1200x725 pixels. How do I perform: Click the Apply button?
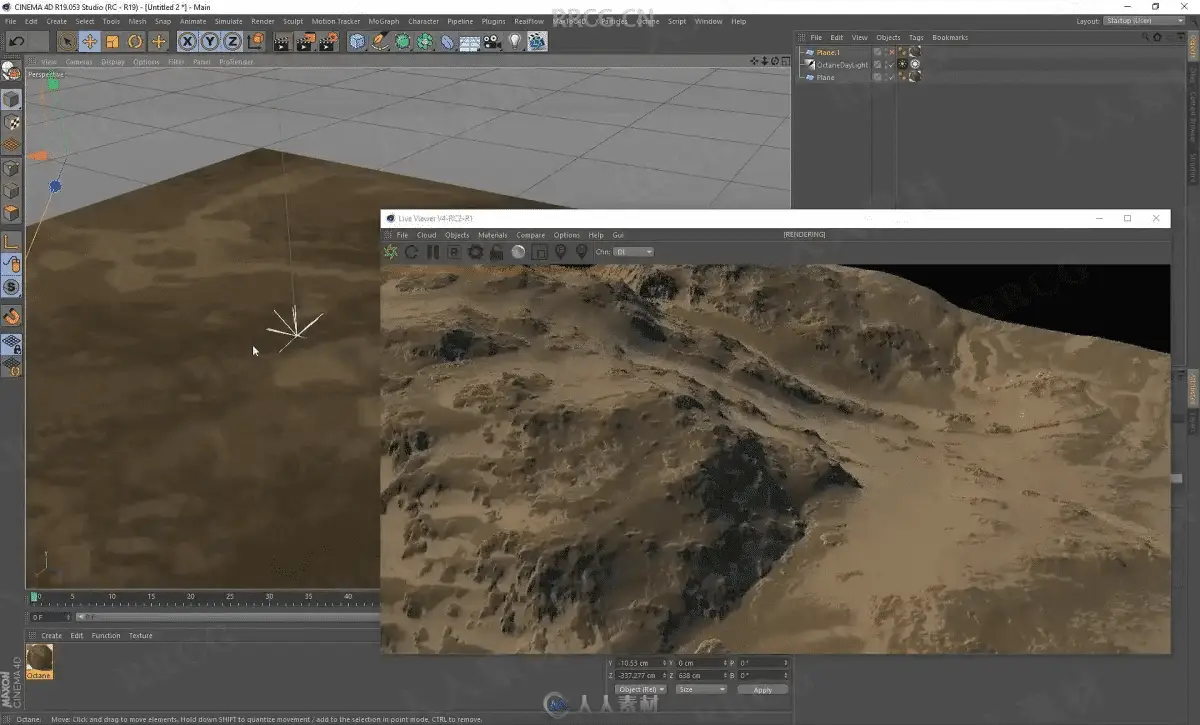tap(762, 690)
